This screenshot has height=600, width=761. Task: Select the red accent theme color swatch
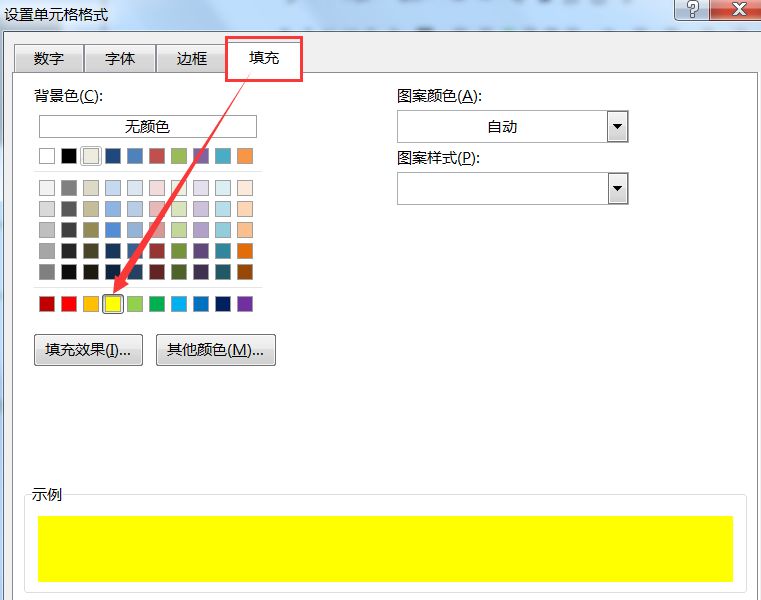click(x=157, y=156)
